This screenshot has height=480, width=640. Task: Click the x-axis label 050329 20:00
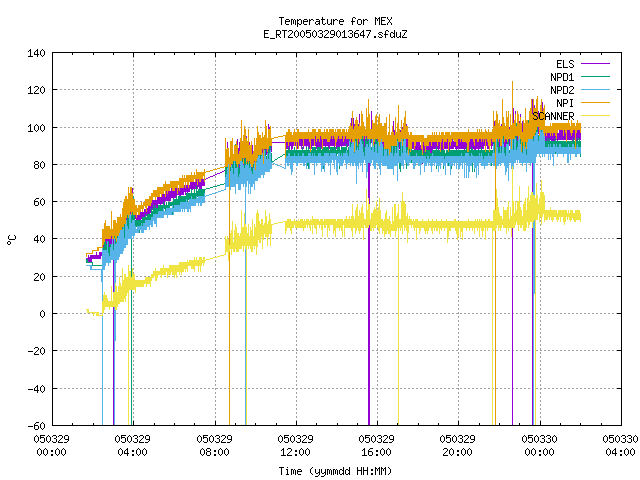pyautogui.click(x=458, y=445)
